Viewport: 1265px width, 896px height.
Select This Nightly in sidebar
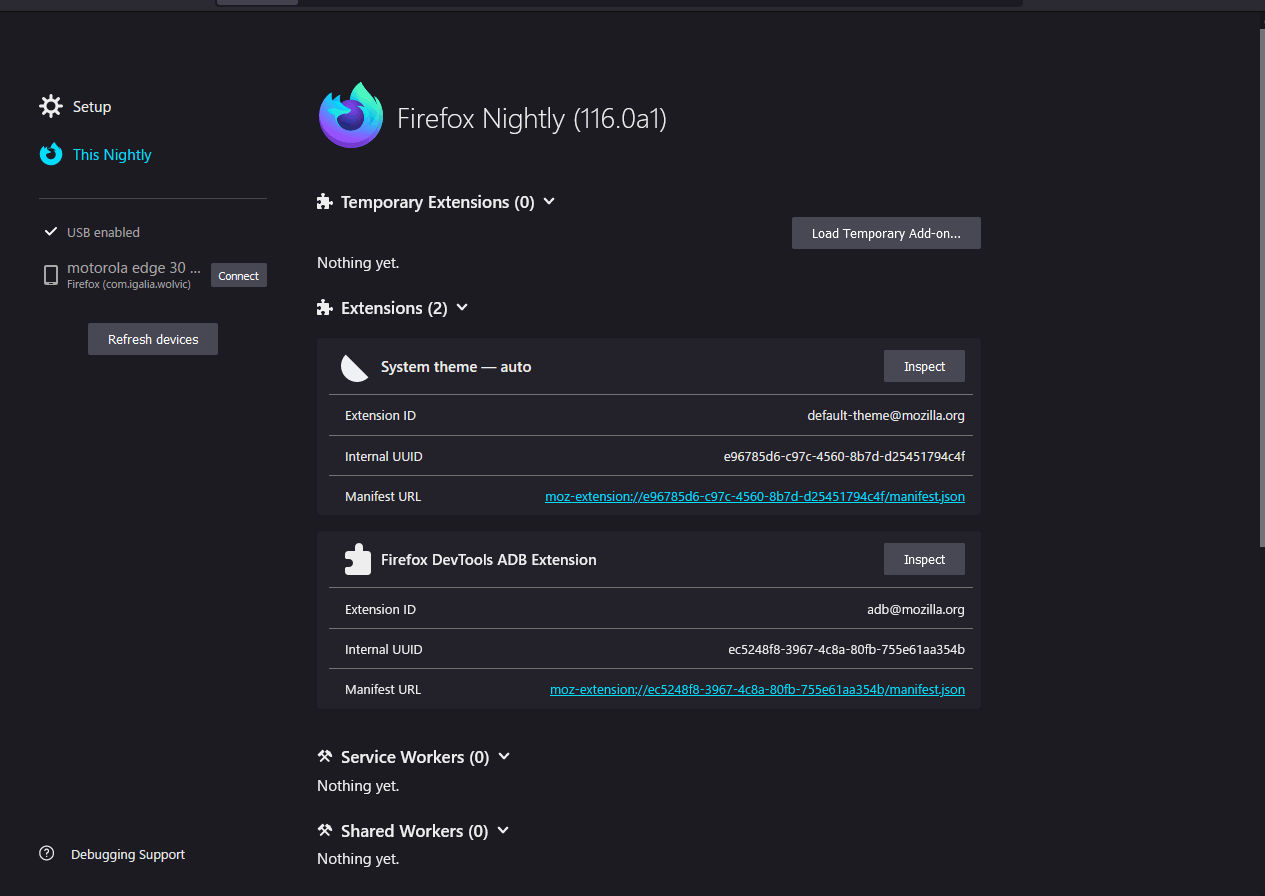coord(112,154)
